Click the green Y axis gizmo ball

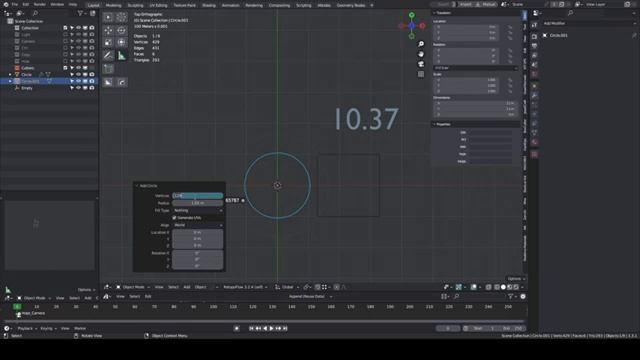[411, 15]
